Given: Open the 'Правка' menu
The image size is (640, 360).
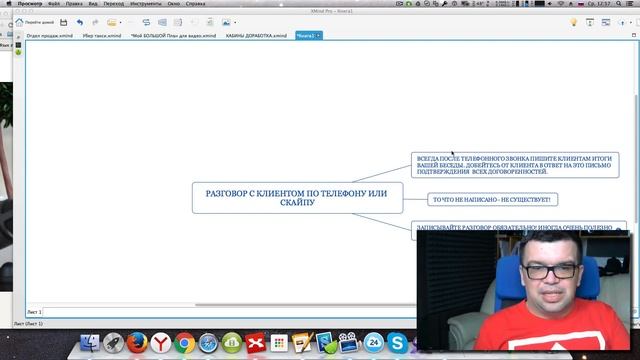Looking at the screenshot, I should (74, 4).
